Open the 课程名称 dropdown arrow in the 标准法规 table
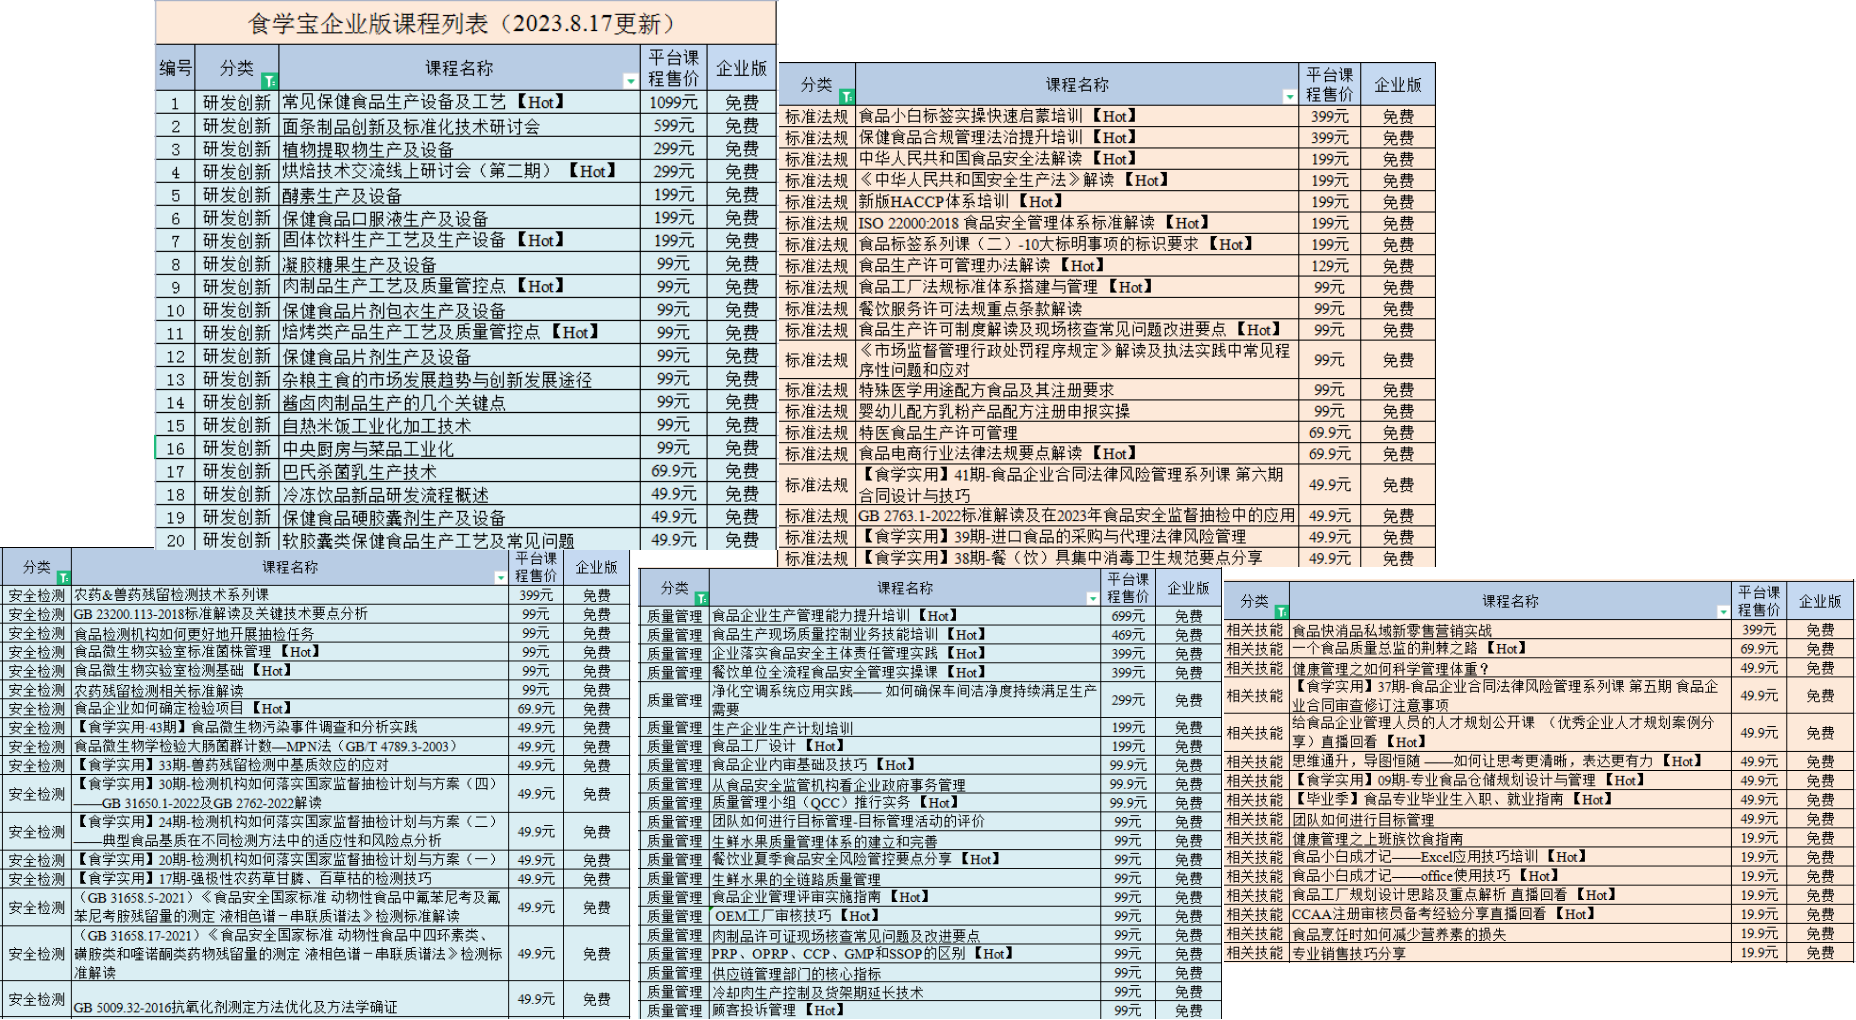Image resolution: width=1856 pixels, height=1020 pixels. point(1289,97)
